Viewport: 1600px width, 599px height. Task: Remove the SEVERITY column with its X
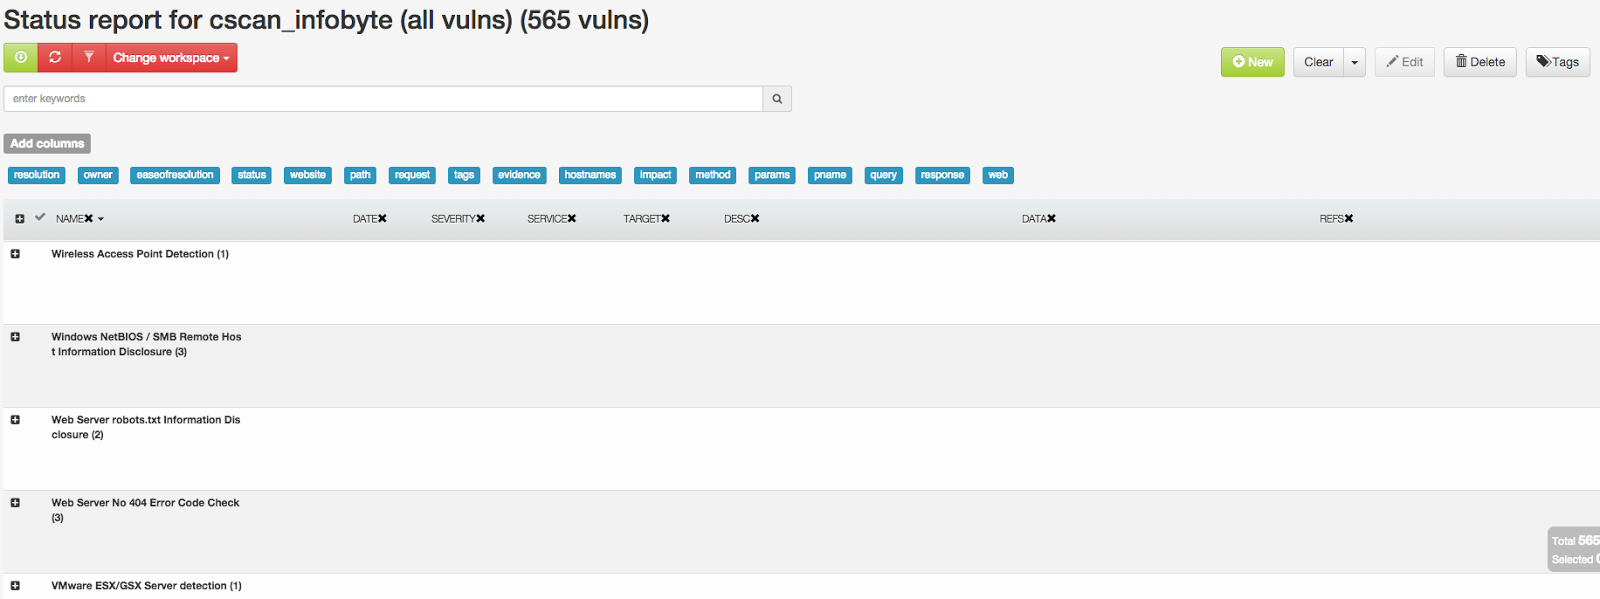[480, 219]
